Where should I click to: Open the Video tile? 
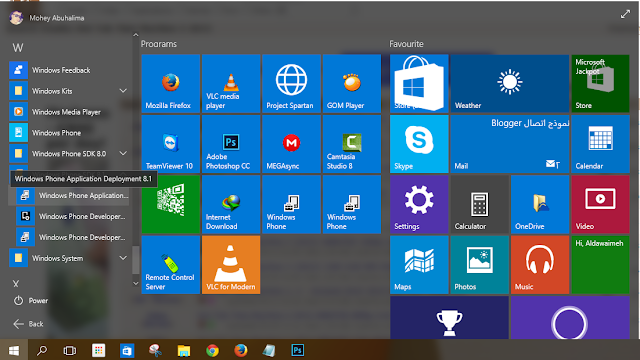point(600,204)
